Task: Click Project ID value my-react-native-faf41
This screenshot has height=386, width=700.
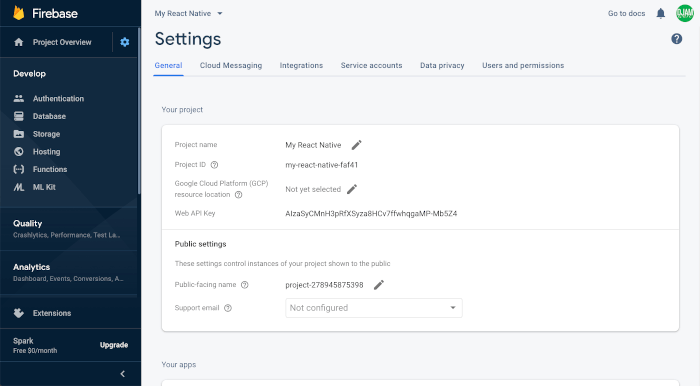Action: 321,165
